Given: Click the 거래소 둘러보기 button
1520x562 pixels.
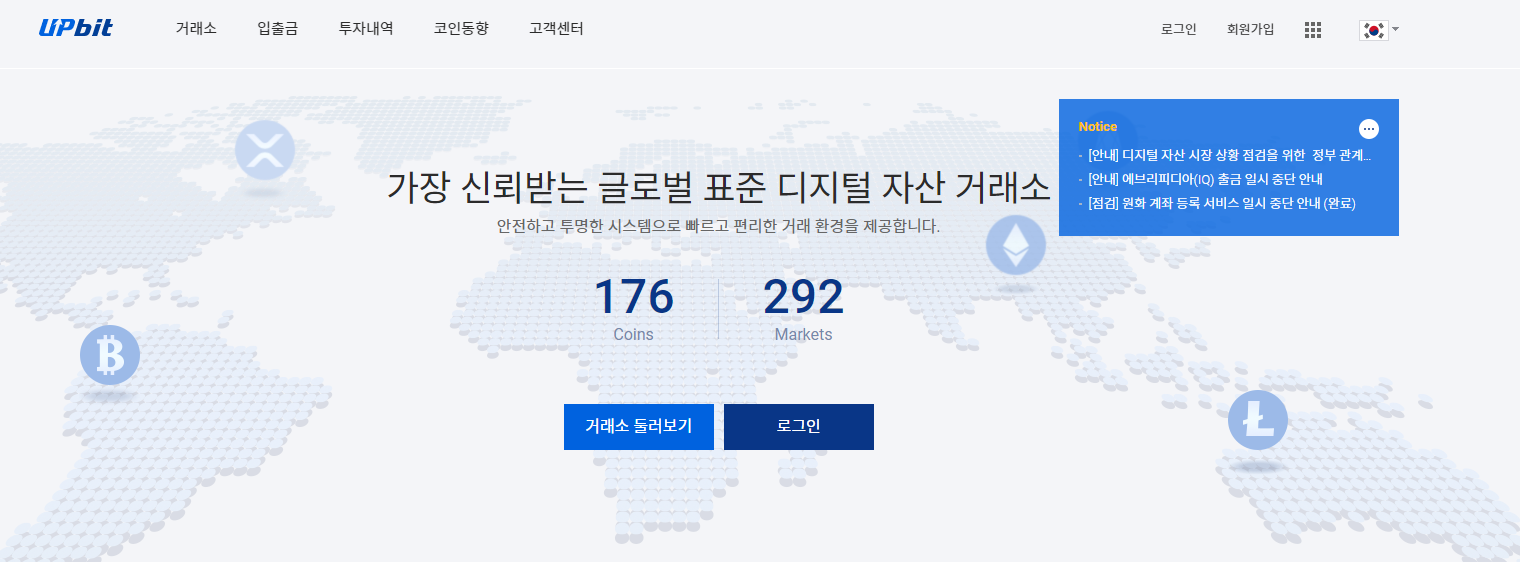Looking at the screenshot, I should point(639,427).
